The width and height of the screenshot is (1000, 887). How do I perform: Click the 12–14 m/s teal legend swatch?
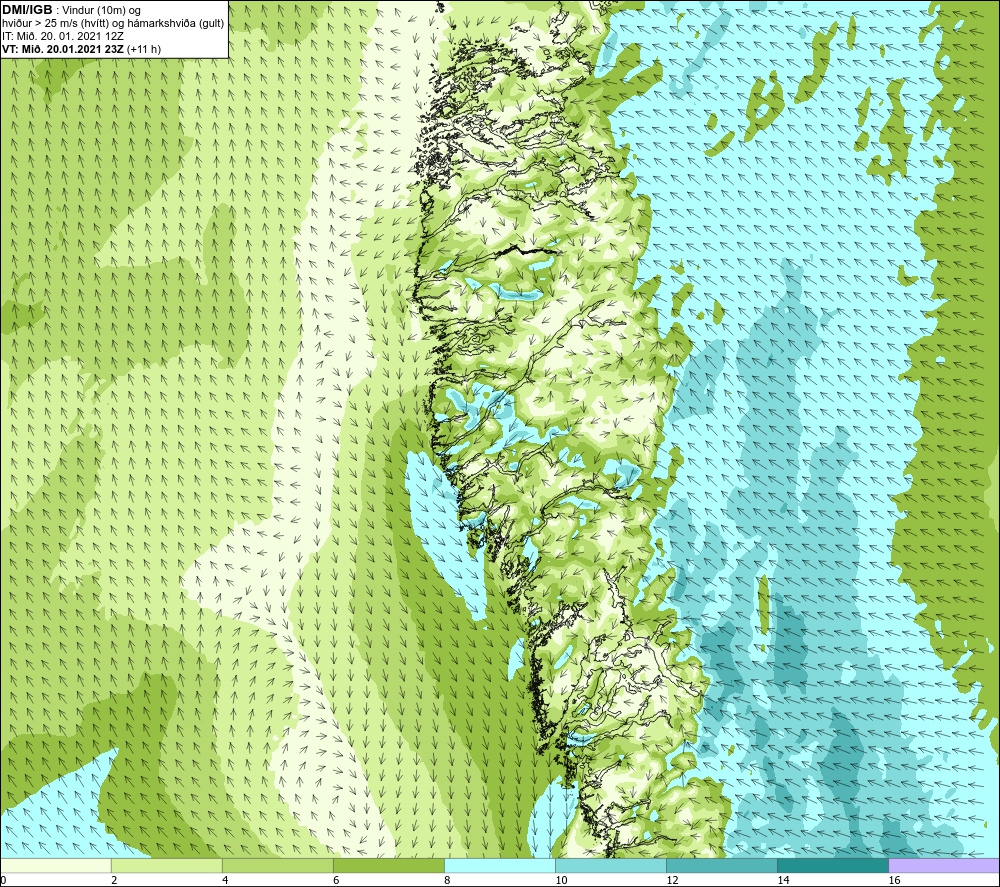point(722,865)
